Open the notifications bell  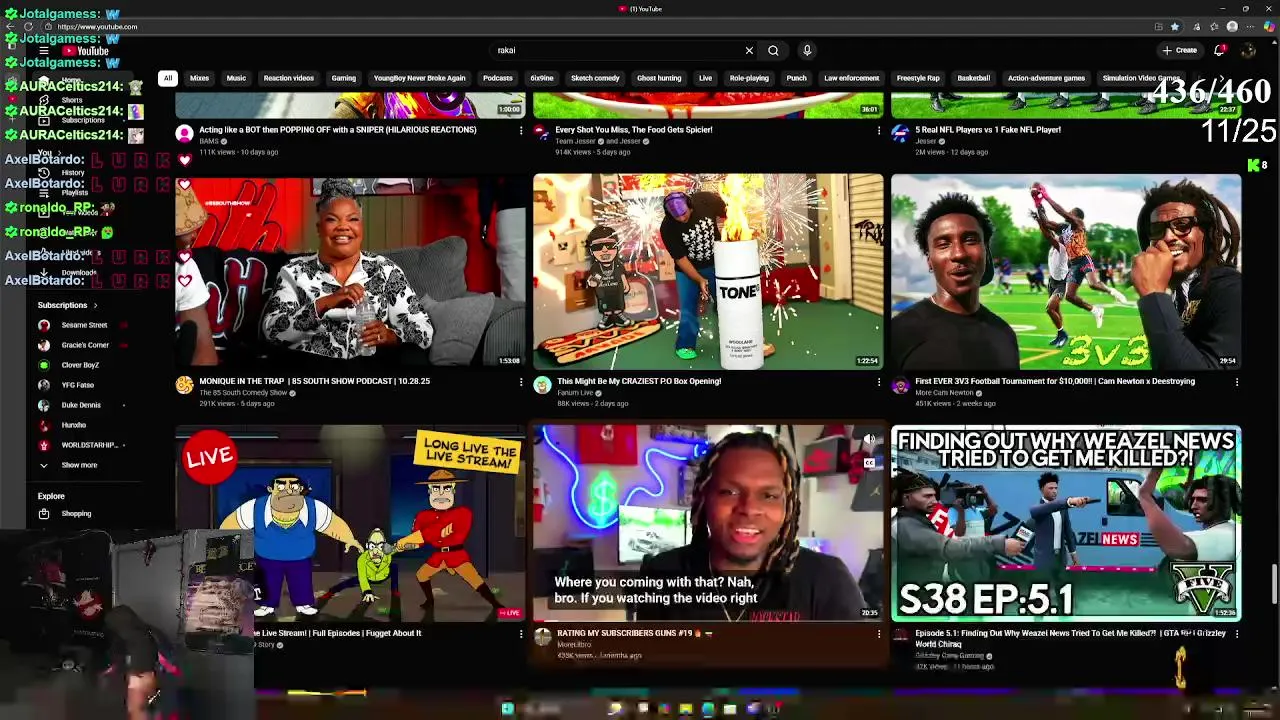1219,50
